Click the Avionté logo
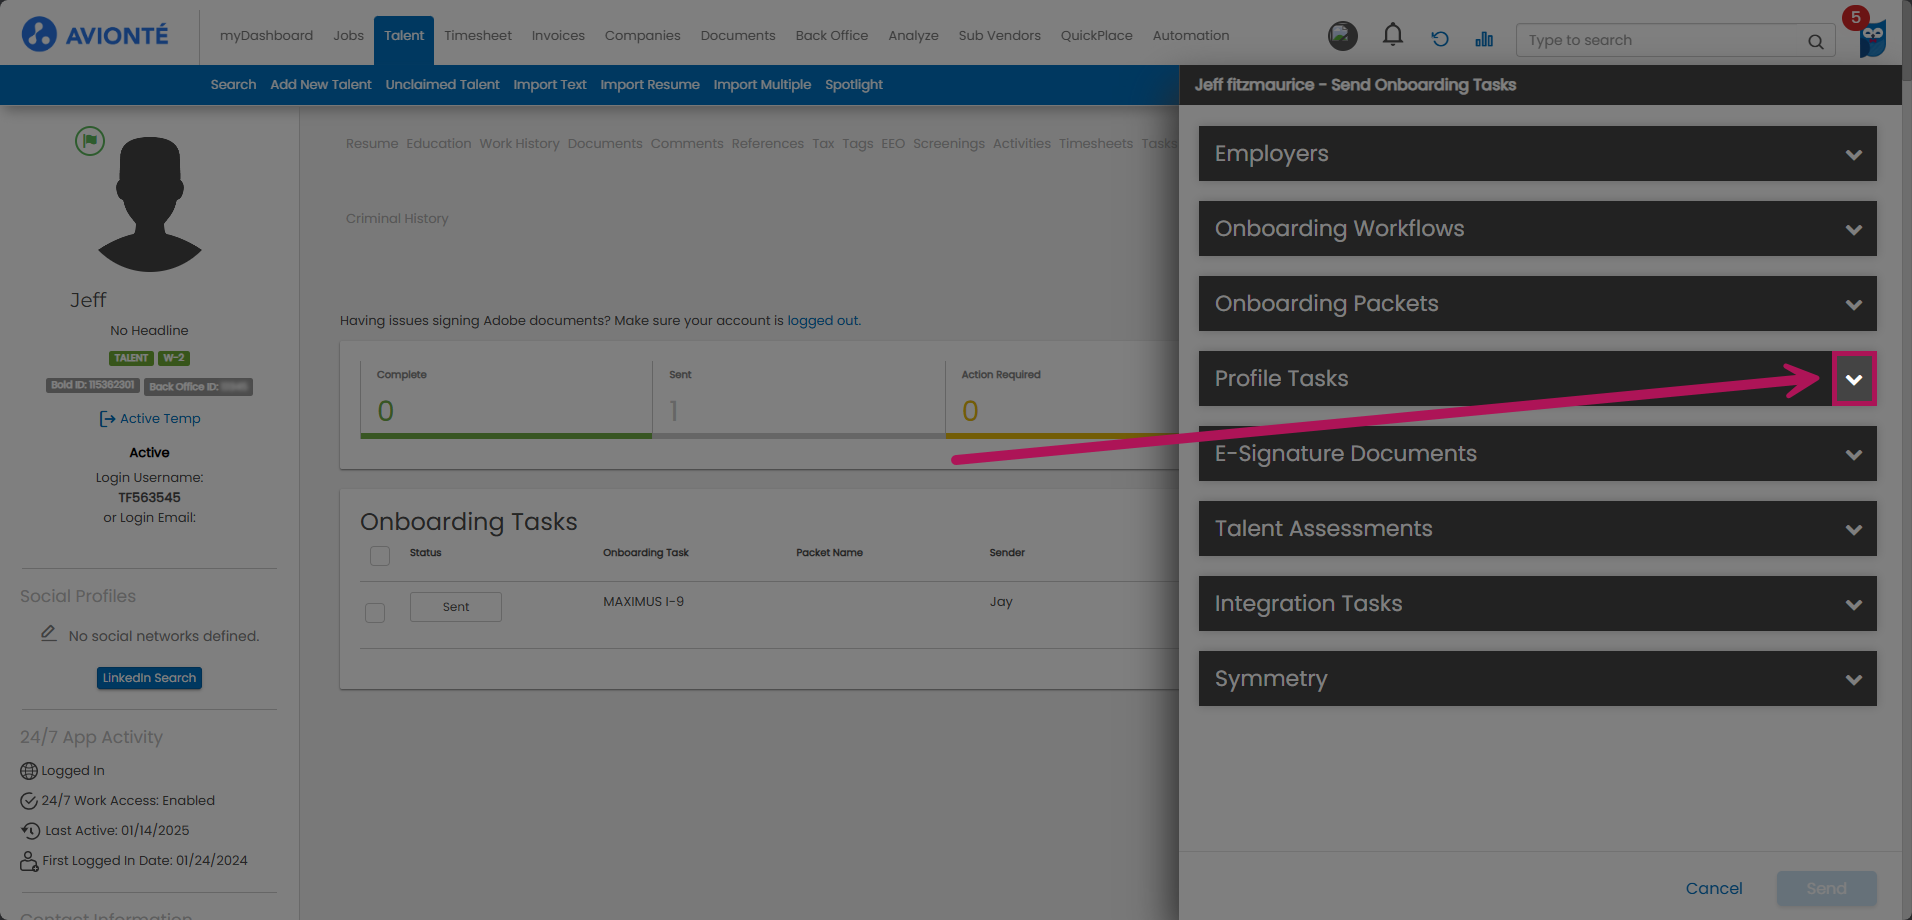 (x=95, y=35)
